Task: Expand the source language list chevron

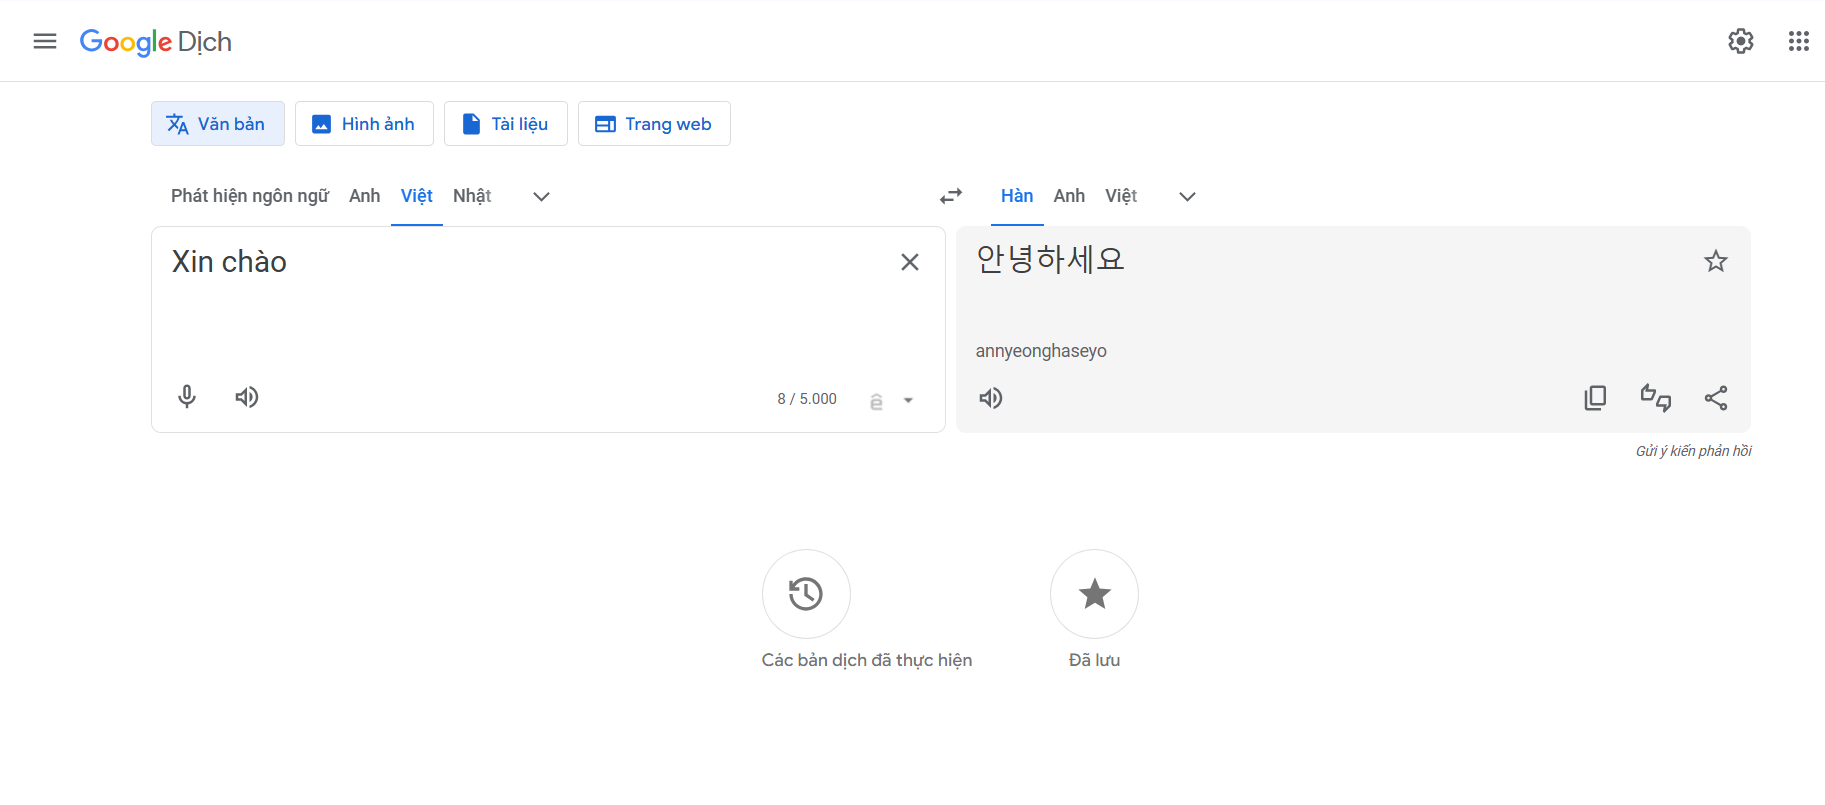Action: tap(541, 197)
